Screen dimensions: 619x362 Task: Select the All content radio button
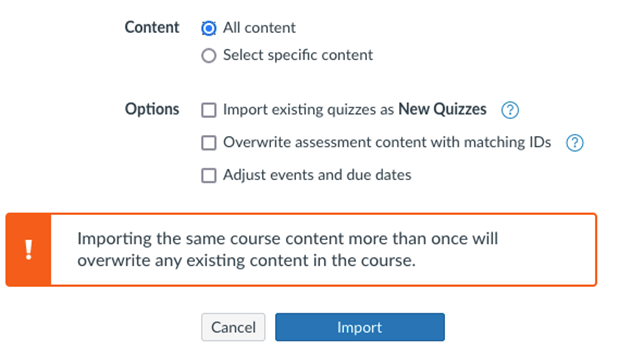point(208,28)
